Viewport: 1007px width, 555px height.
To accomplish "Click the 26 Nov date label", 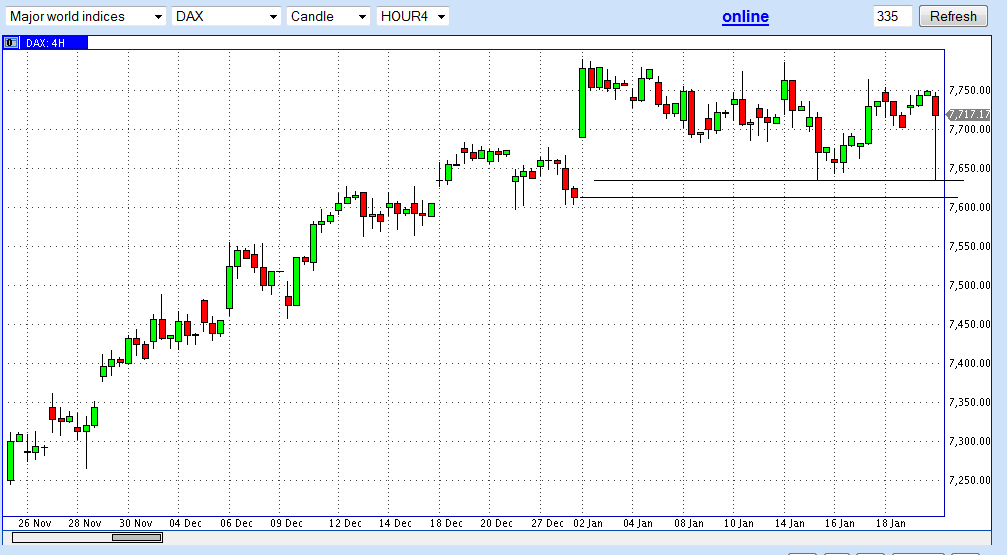I will tap(35, 523).
